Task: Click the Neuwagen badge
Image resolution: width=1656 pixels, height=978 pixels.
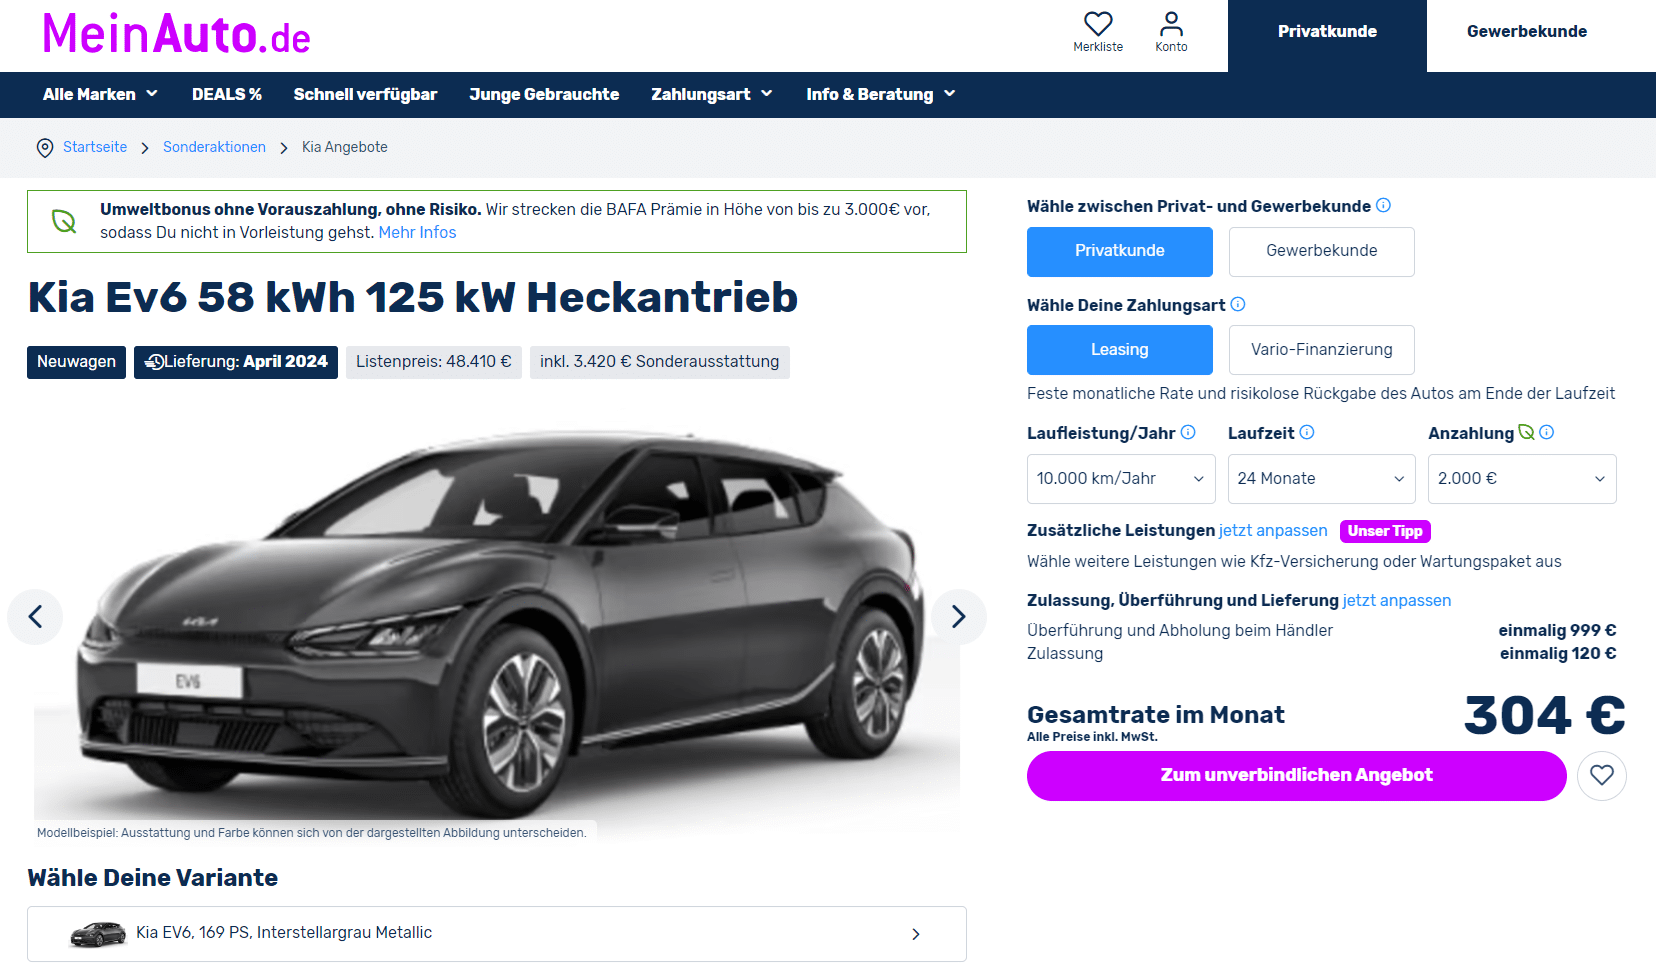Action: pyautogui.click(x=76, y=362)
